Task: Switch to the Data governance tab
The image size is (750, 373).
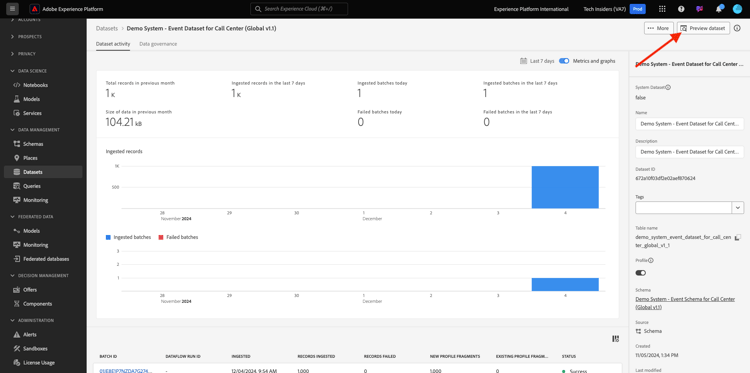Action: tap(158, 44)
